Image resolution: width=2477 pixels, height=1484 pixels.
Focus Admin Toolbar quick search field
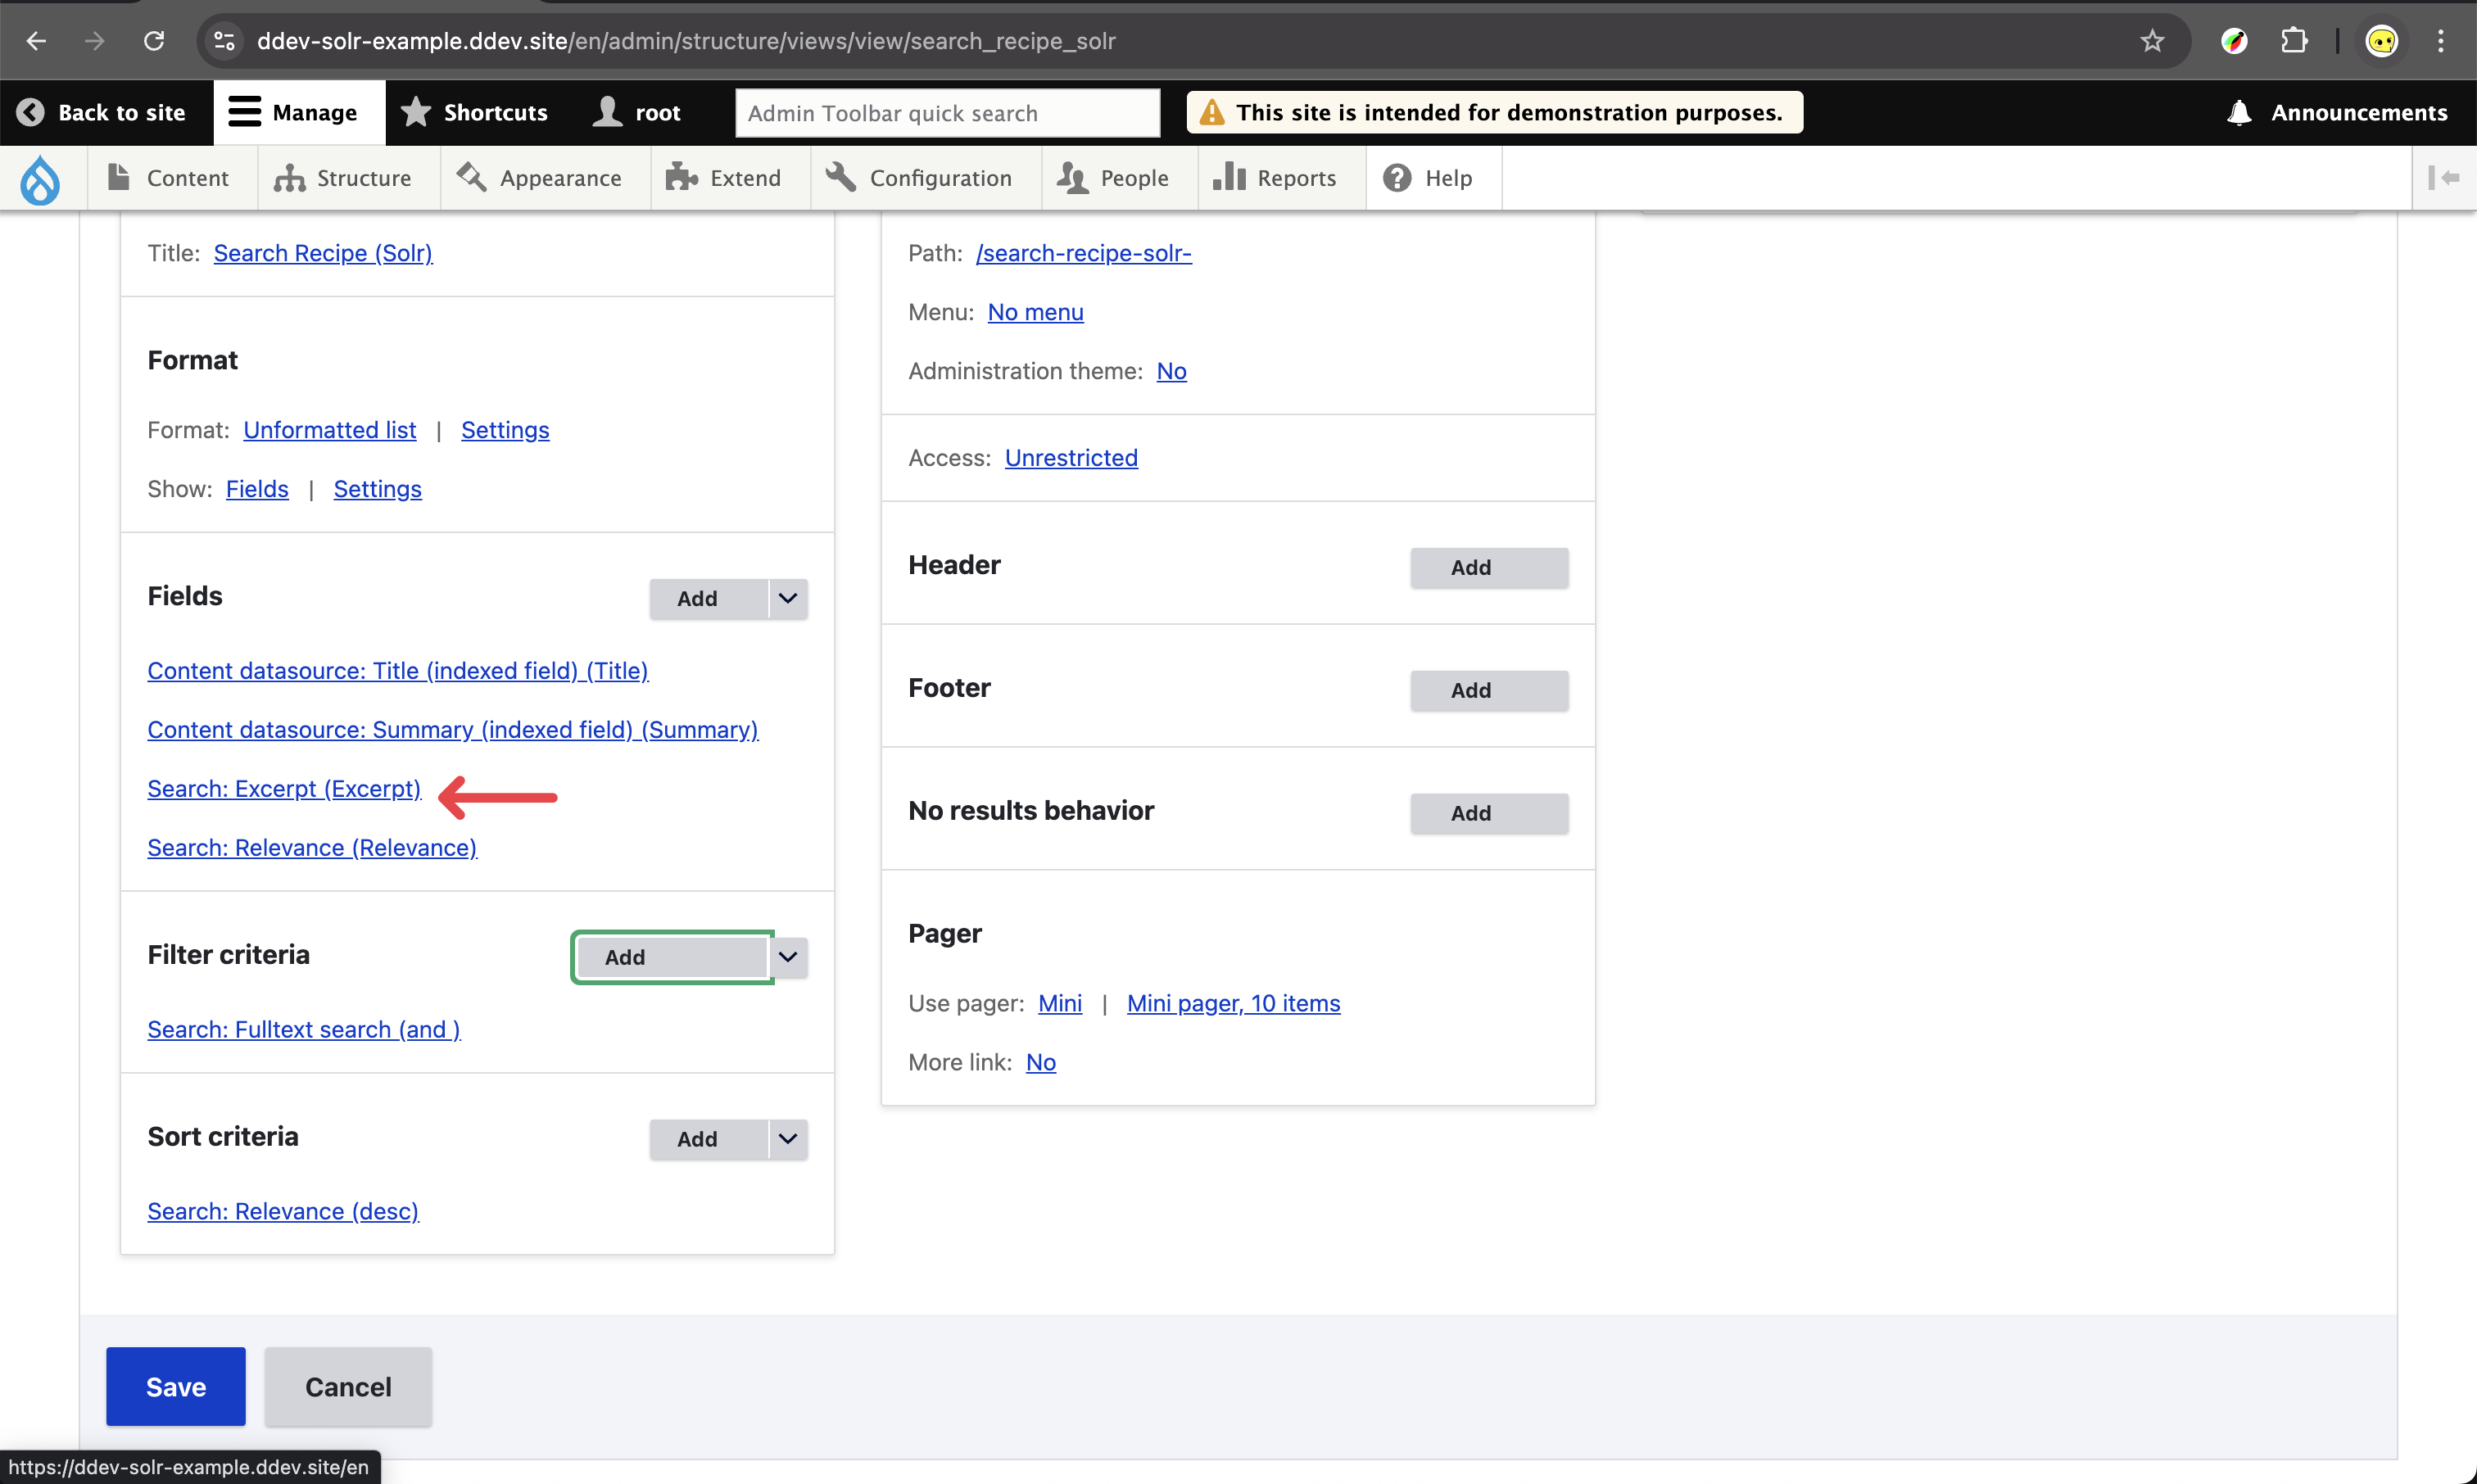pos(947,113)
